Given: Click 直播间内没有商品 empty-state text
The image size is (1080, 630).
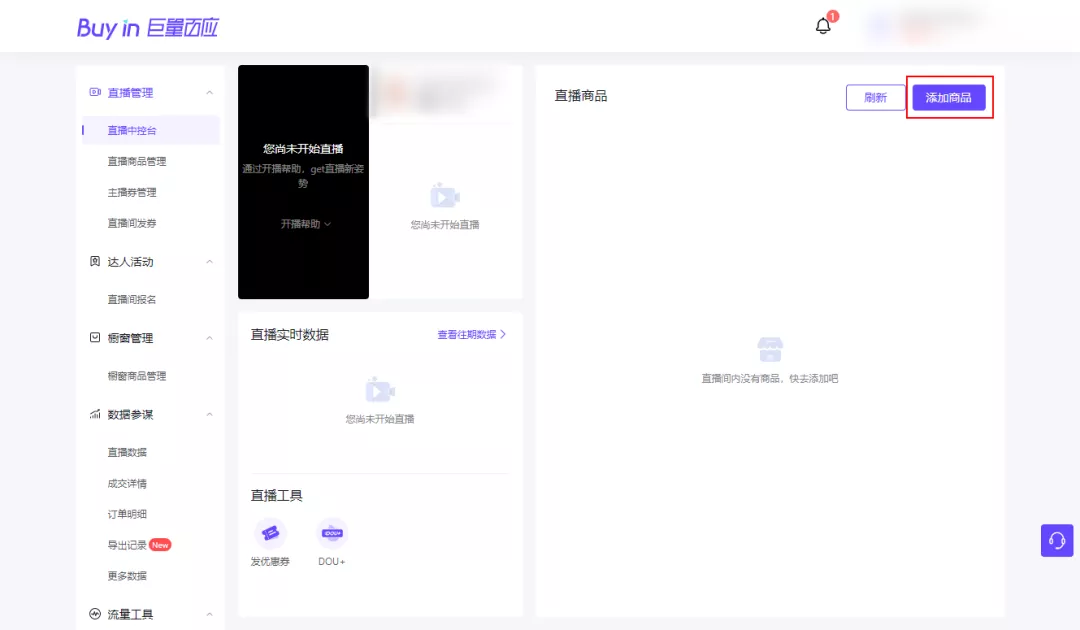Looking at the screenshot, I should click(x=769, y=379).
